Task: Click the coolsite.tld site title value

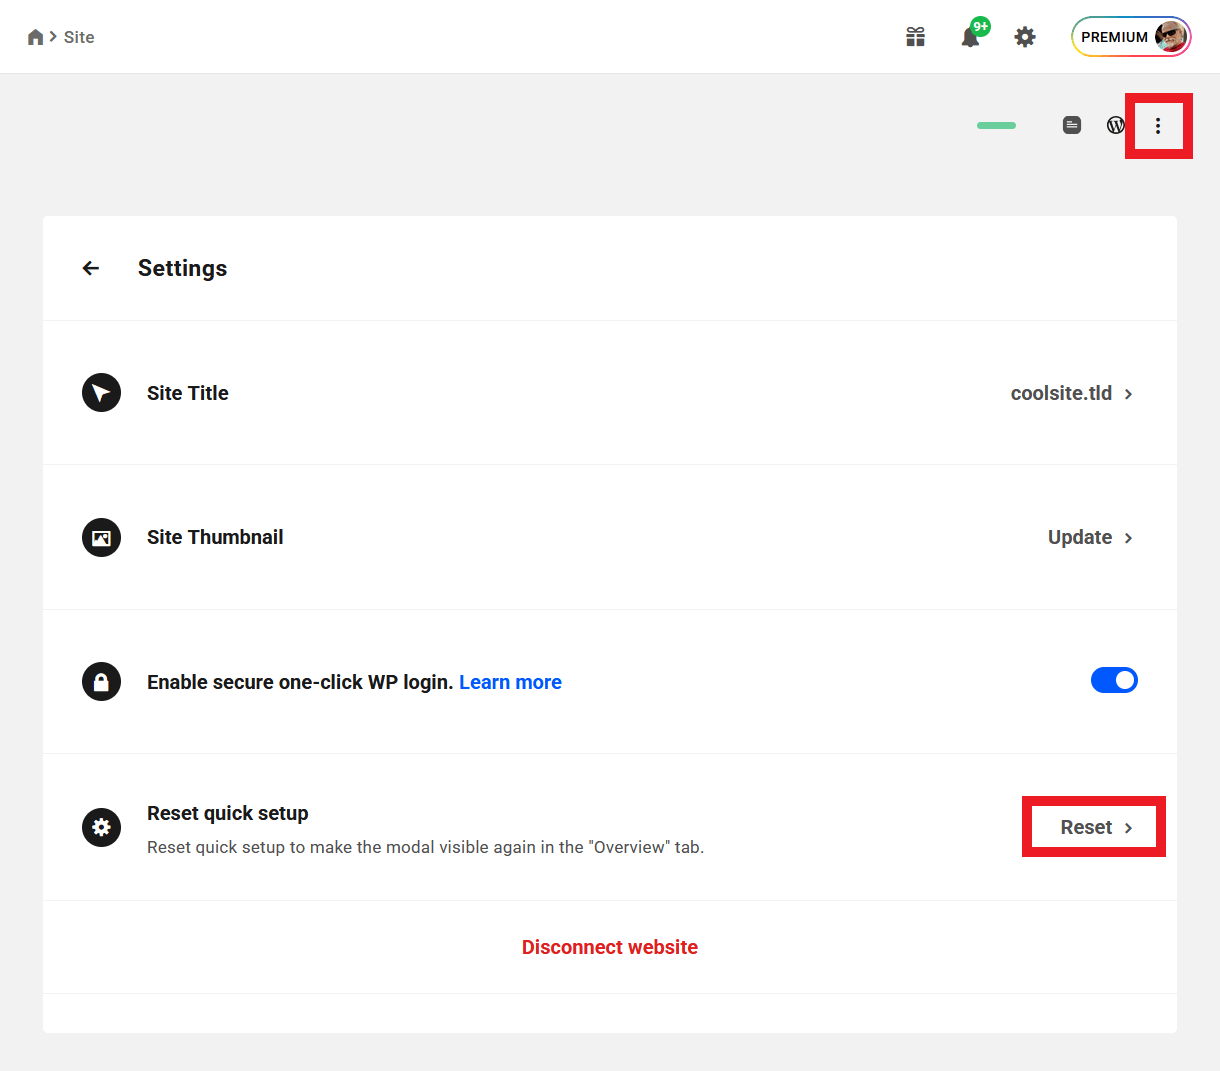Action: 1061,393
